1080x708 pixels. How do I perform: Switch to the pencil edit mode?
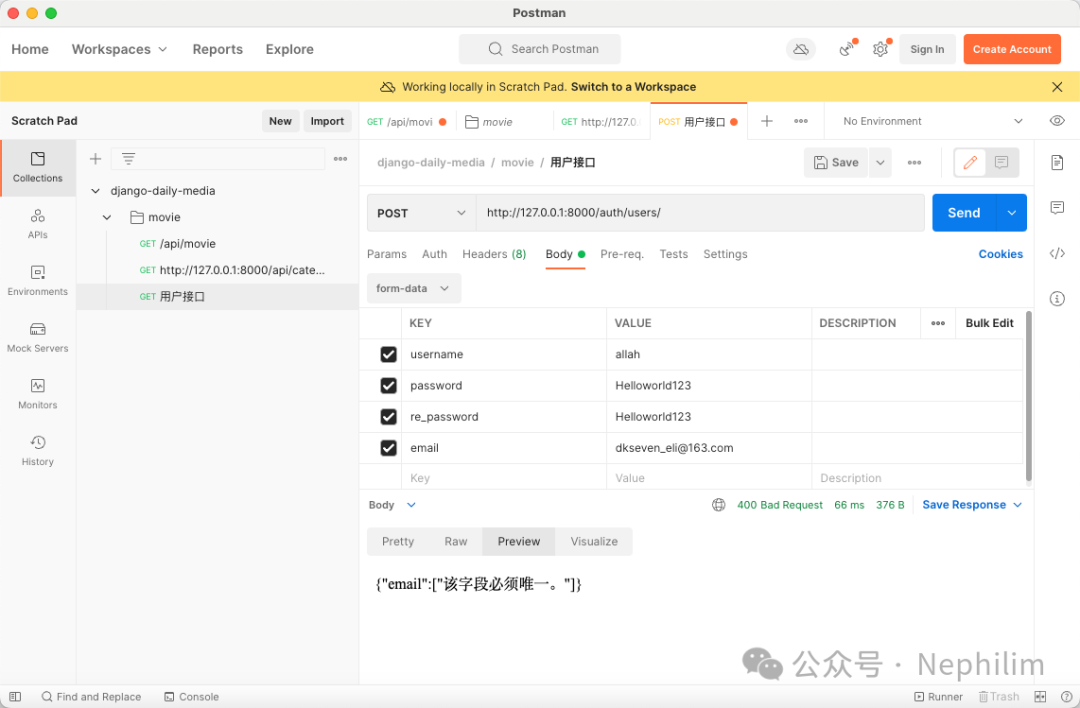[970, 163]
